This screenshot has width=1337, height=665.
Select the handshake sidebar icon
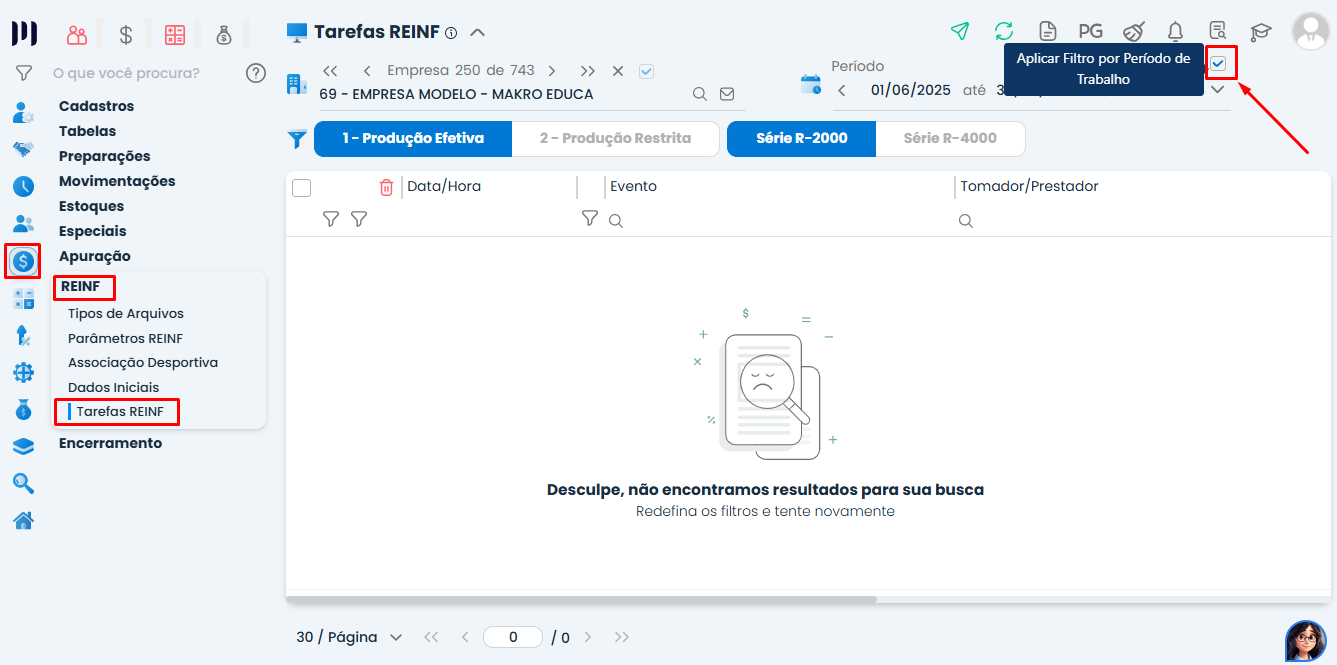click(23, 149)
